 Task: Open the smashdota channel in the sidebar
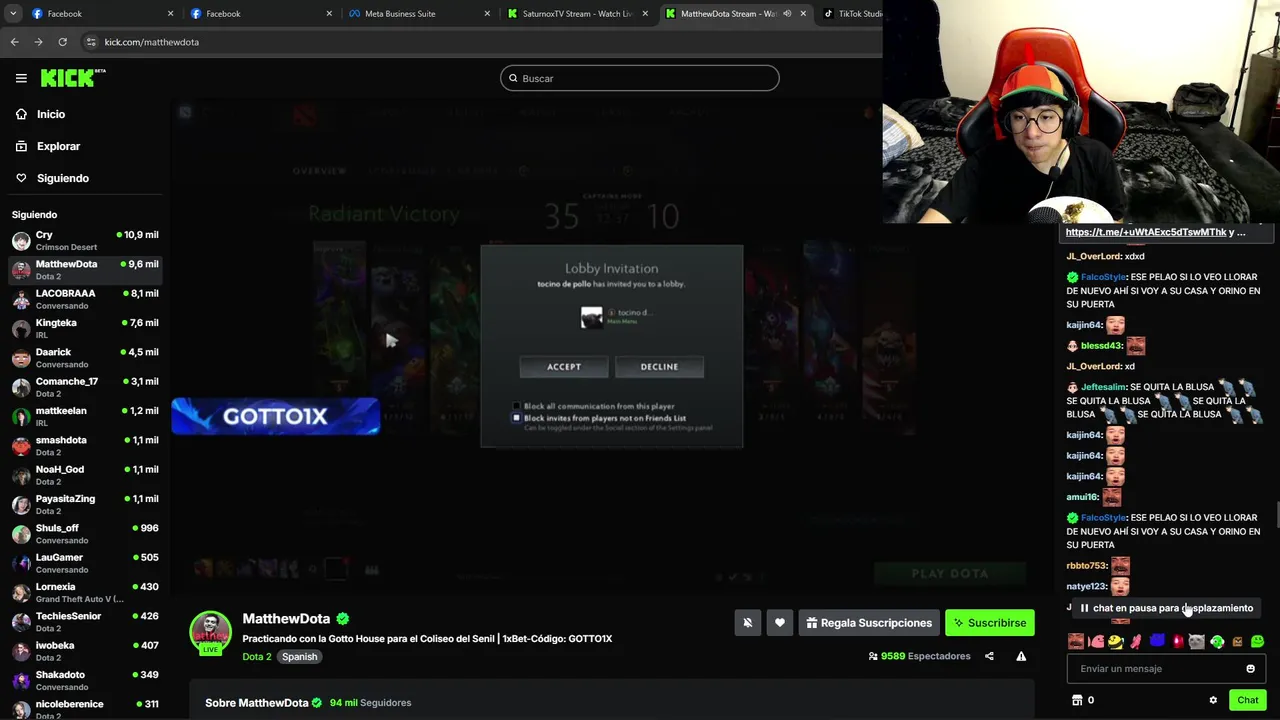(x=84, y=446)
